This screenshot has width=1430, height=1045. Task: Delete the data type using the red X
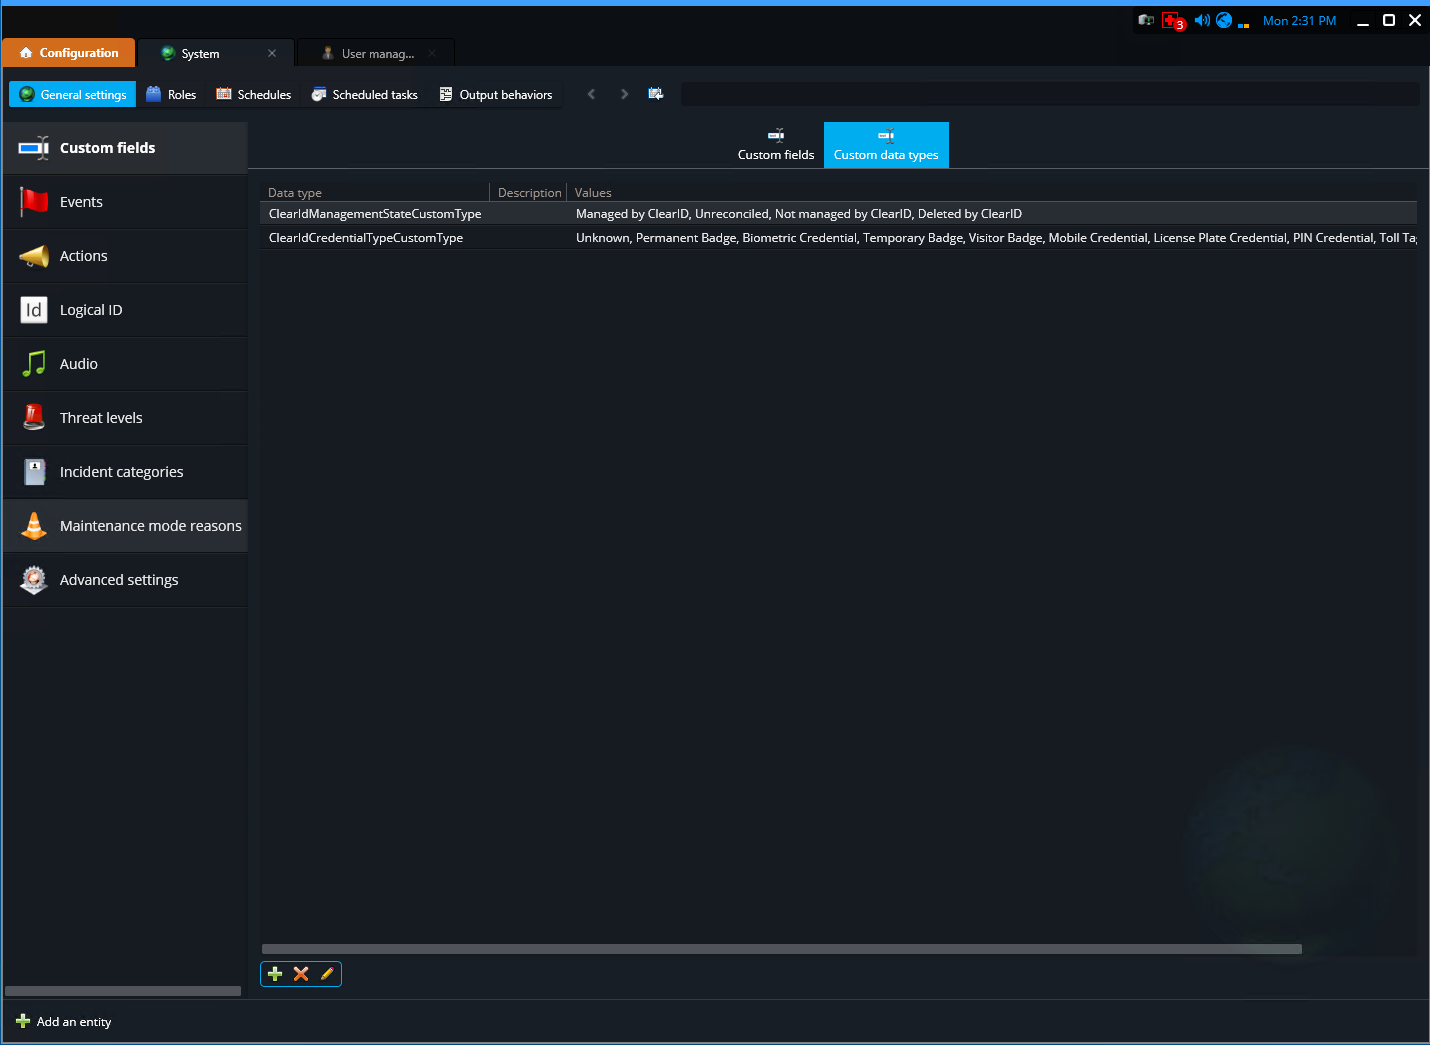(300, 973)
